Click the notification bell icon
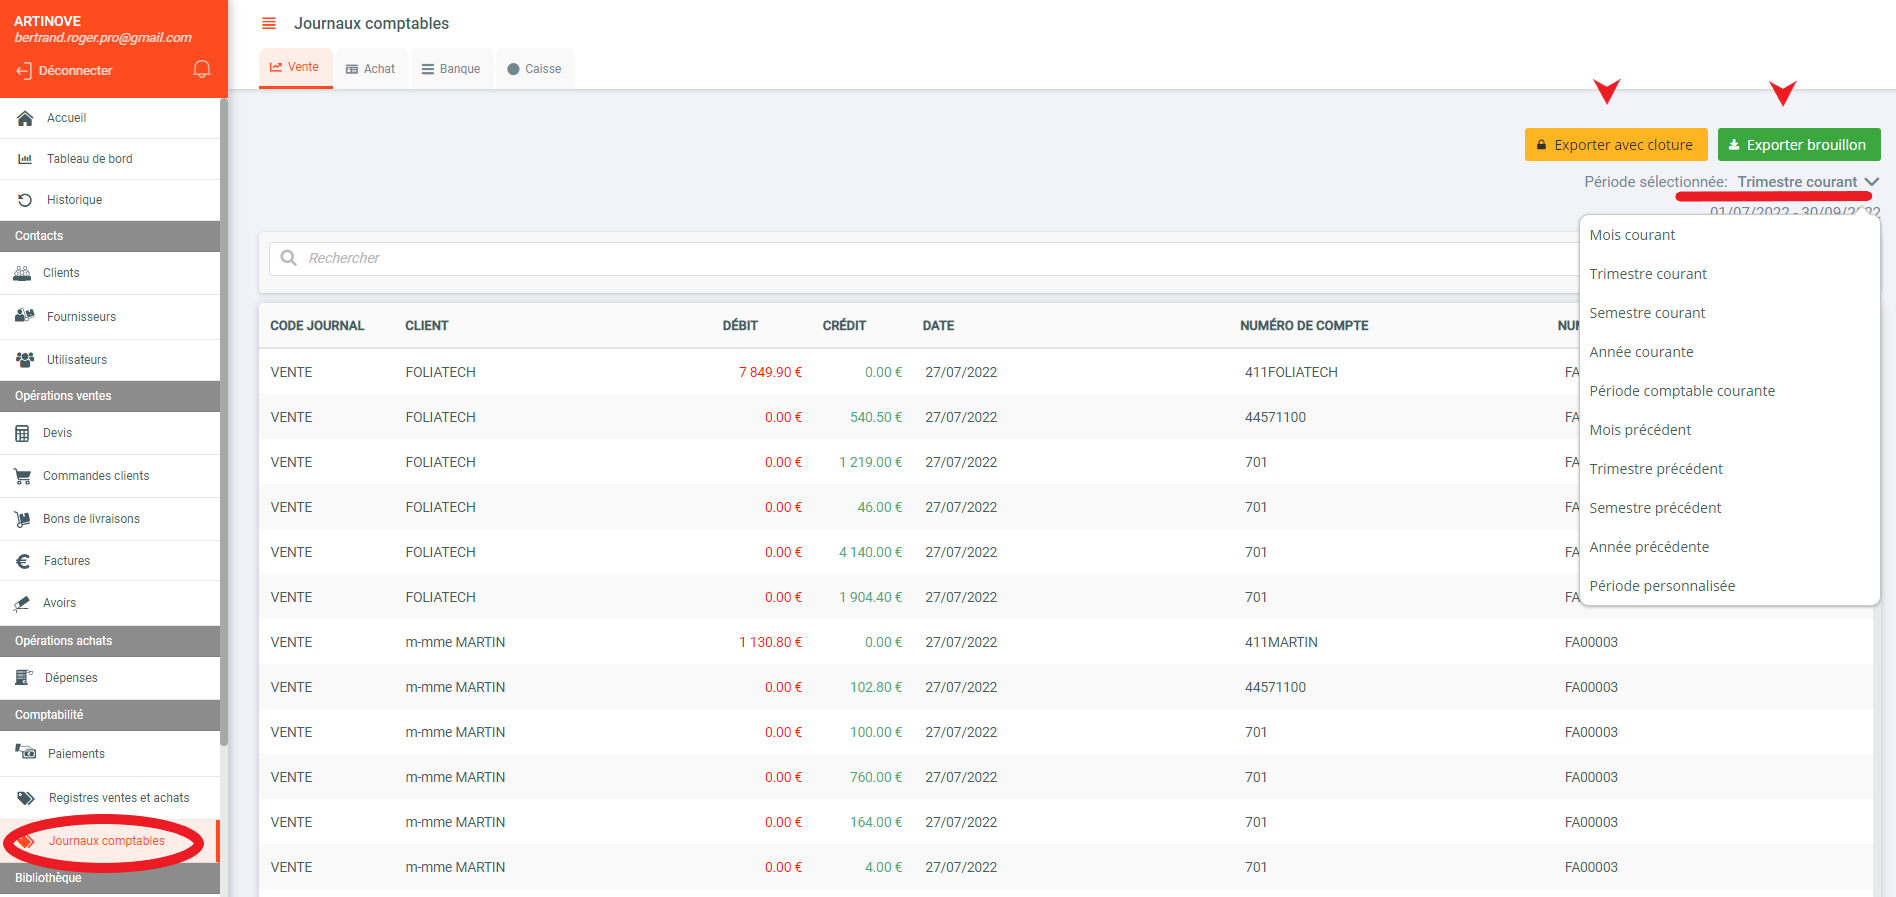 tap(202, 69)
